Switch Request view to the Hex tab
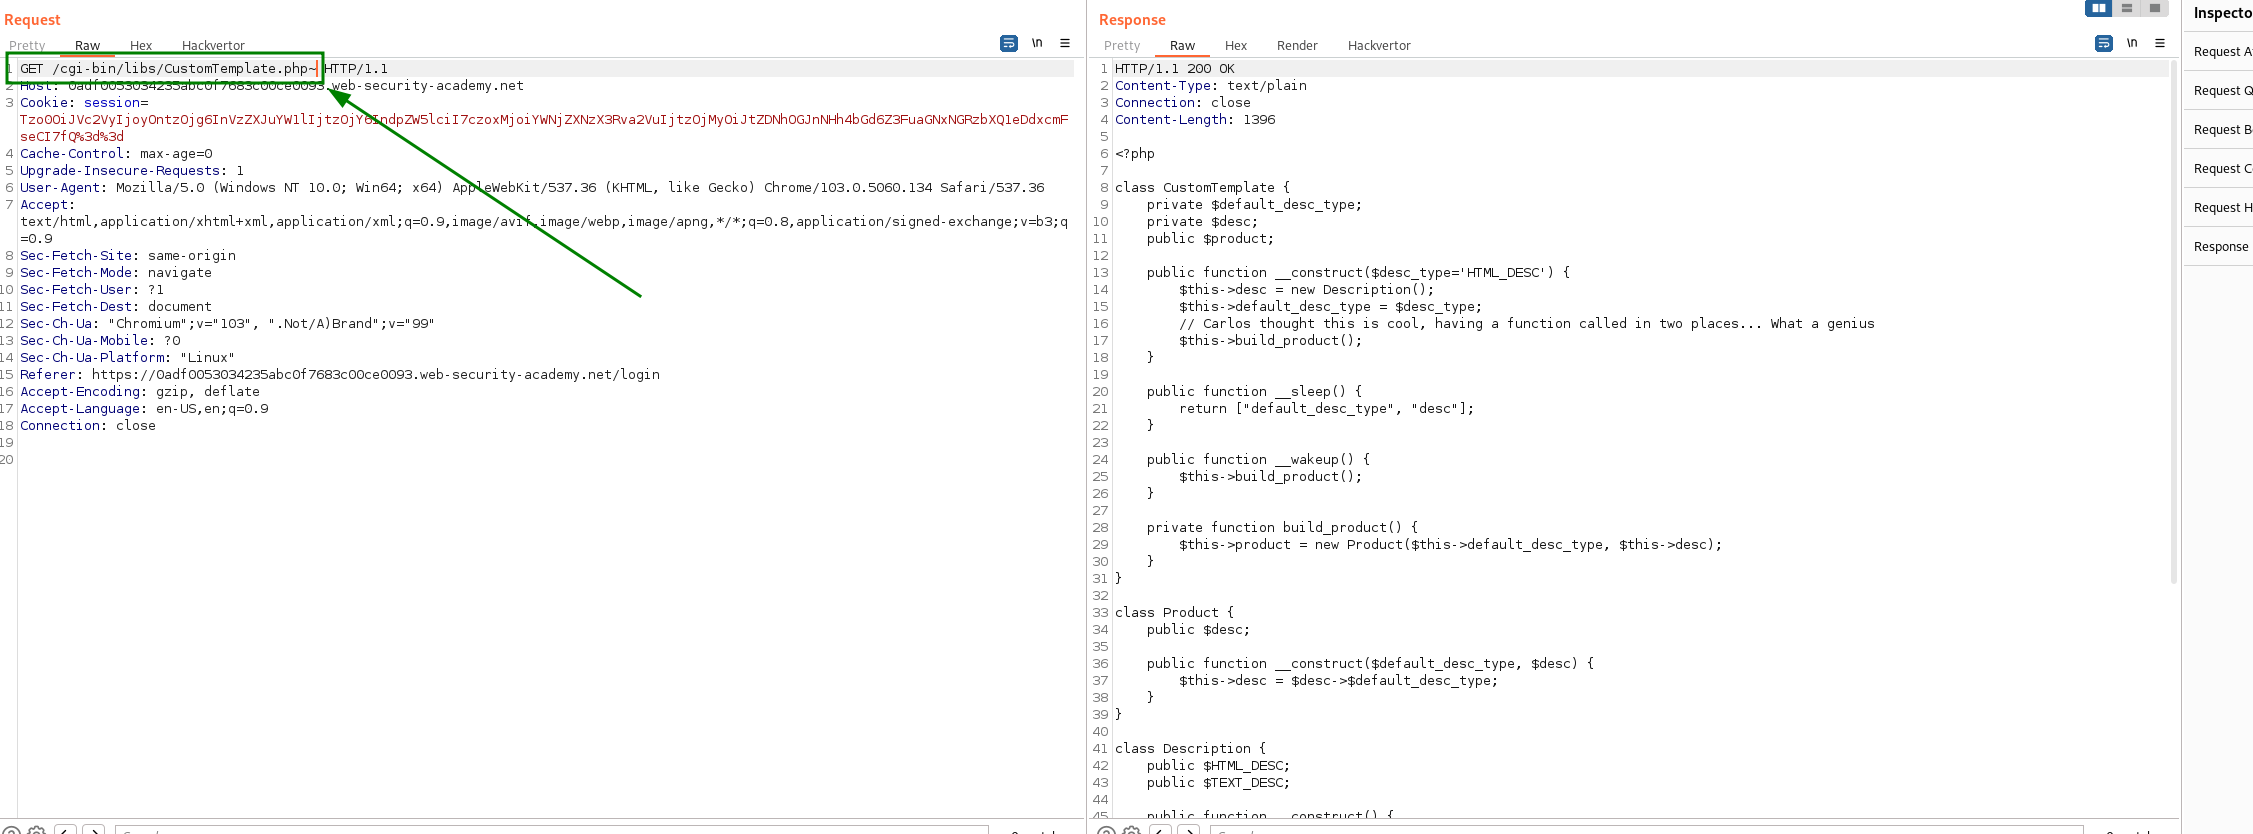Viewport: 2253px width, 834px height. [x=141, y=46]
